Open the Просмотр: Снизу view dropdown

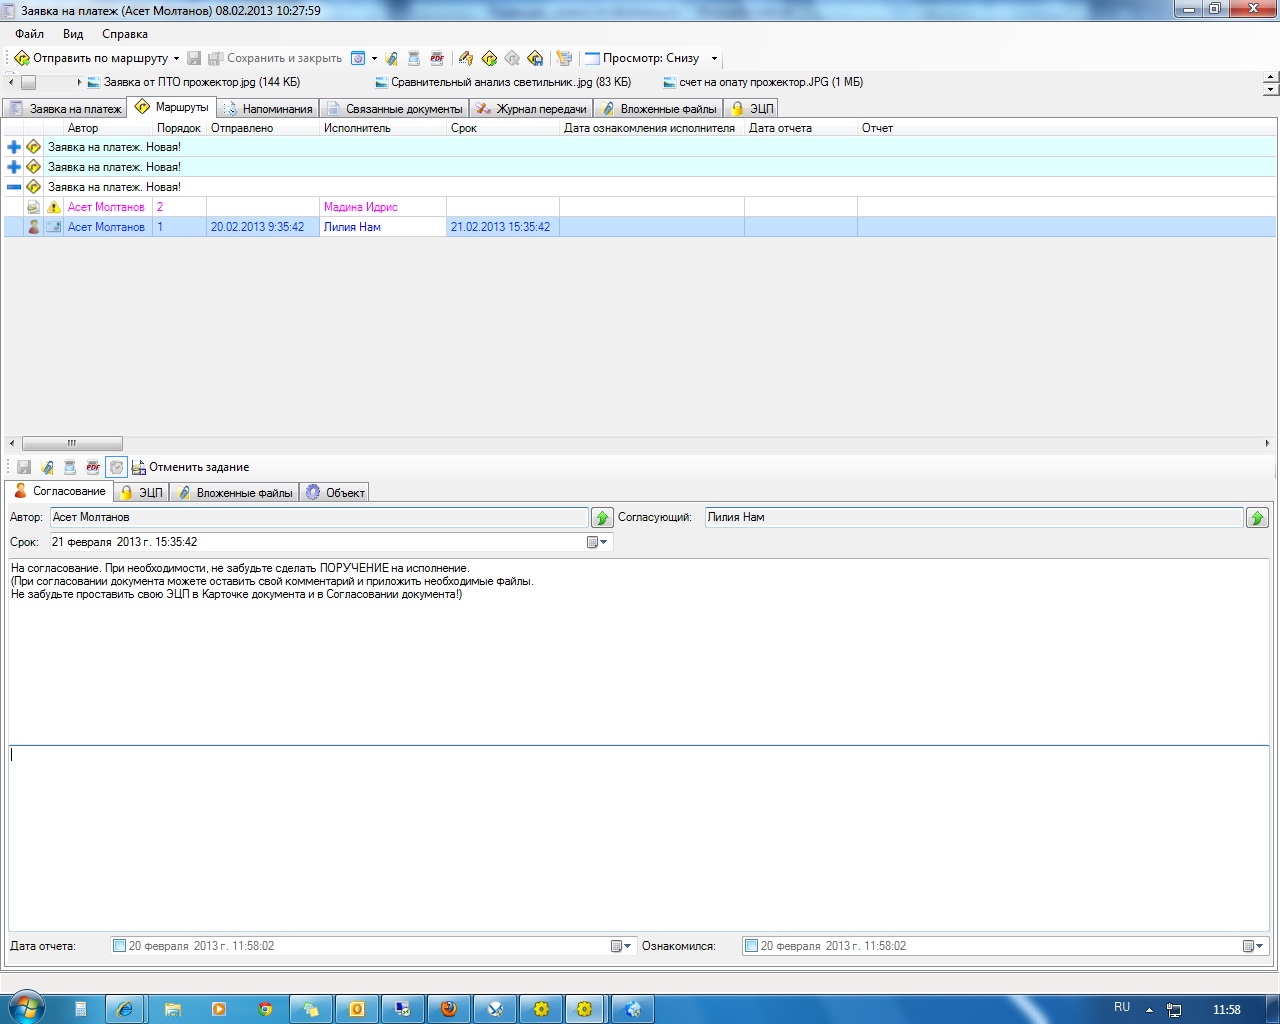point(714,59)
